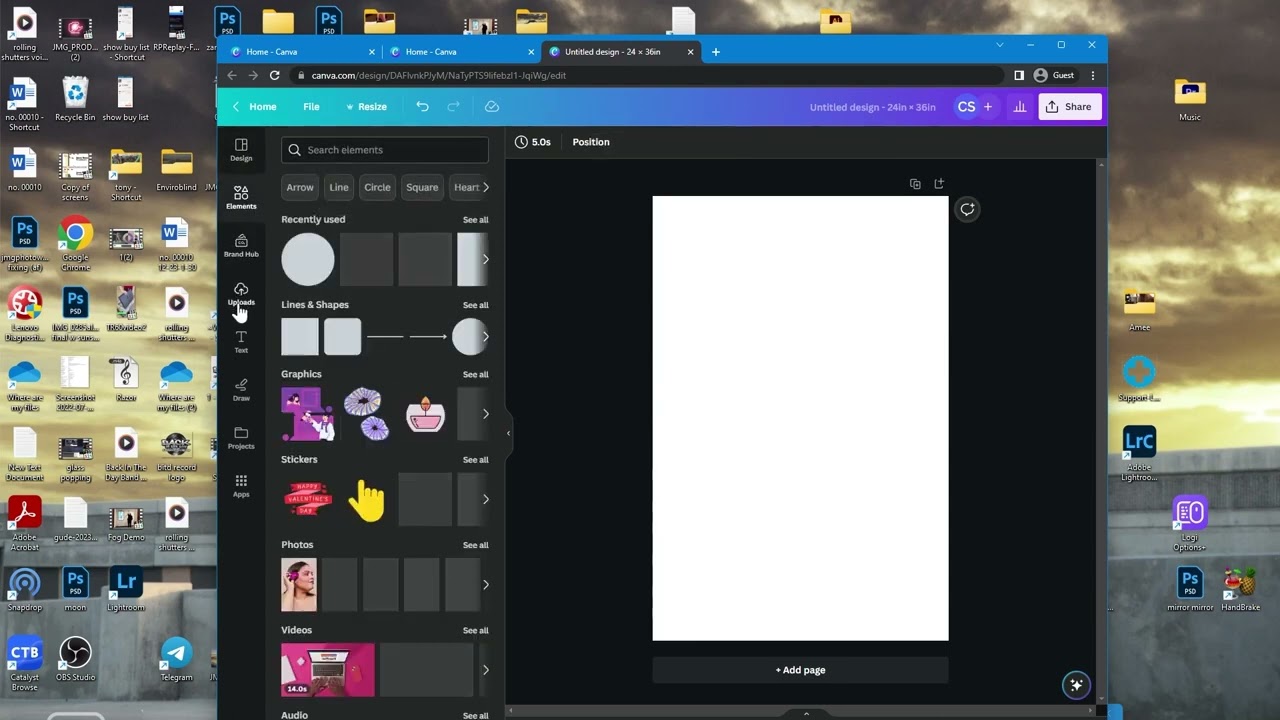Add the rounded square shape thumbnail
Screen dimensions: 1280x720
[342, 337]
